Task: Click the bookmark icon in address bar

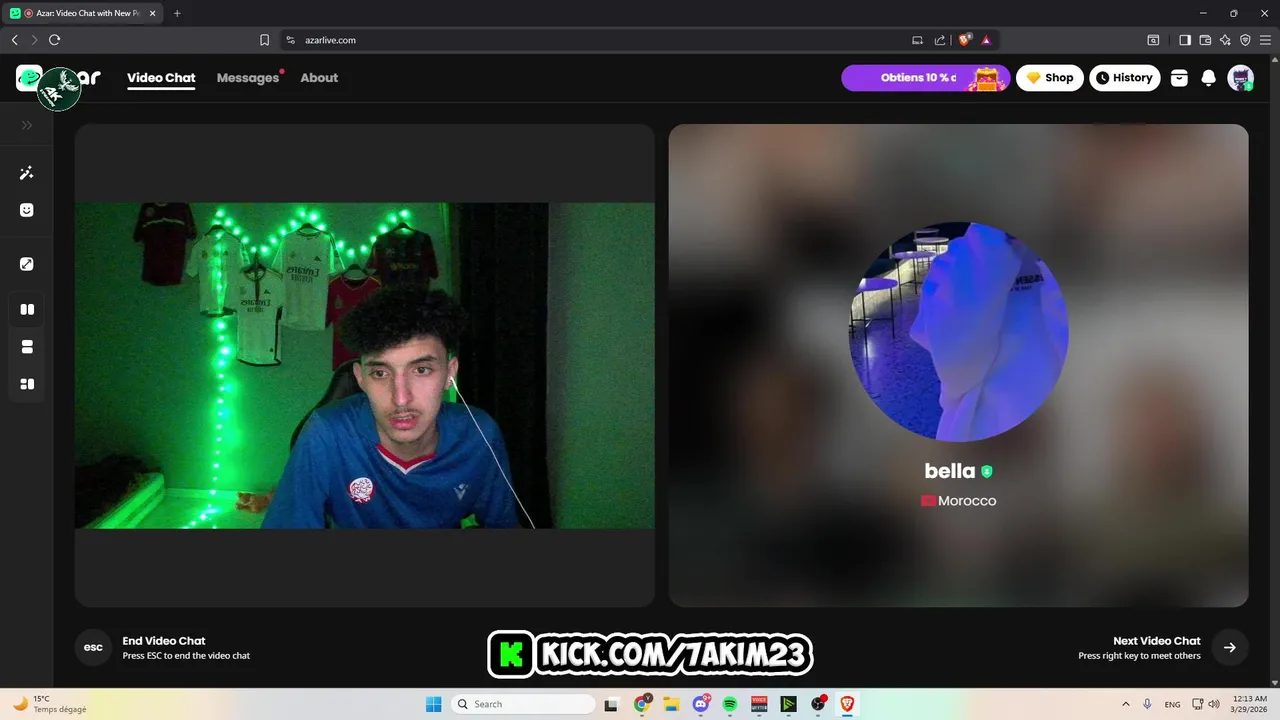Action: click(265, 40)
